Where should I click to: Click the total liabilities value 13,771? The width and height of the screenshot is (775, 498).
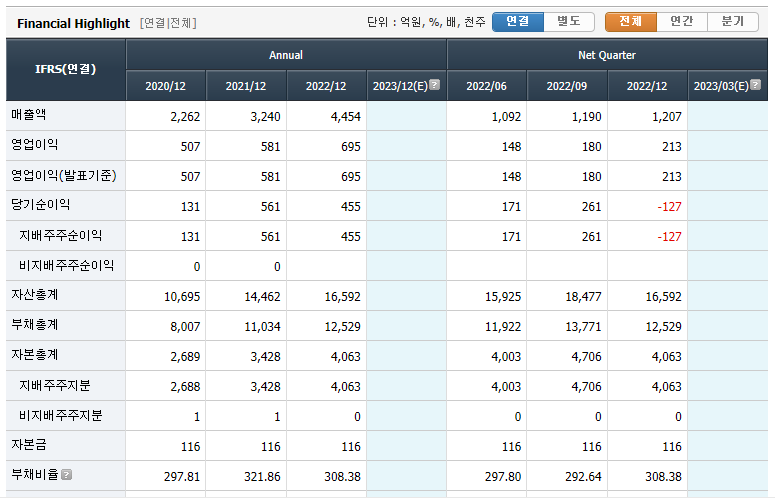583,327
